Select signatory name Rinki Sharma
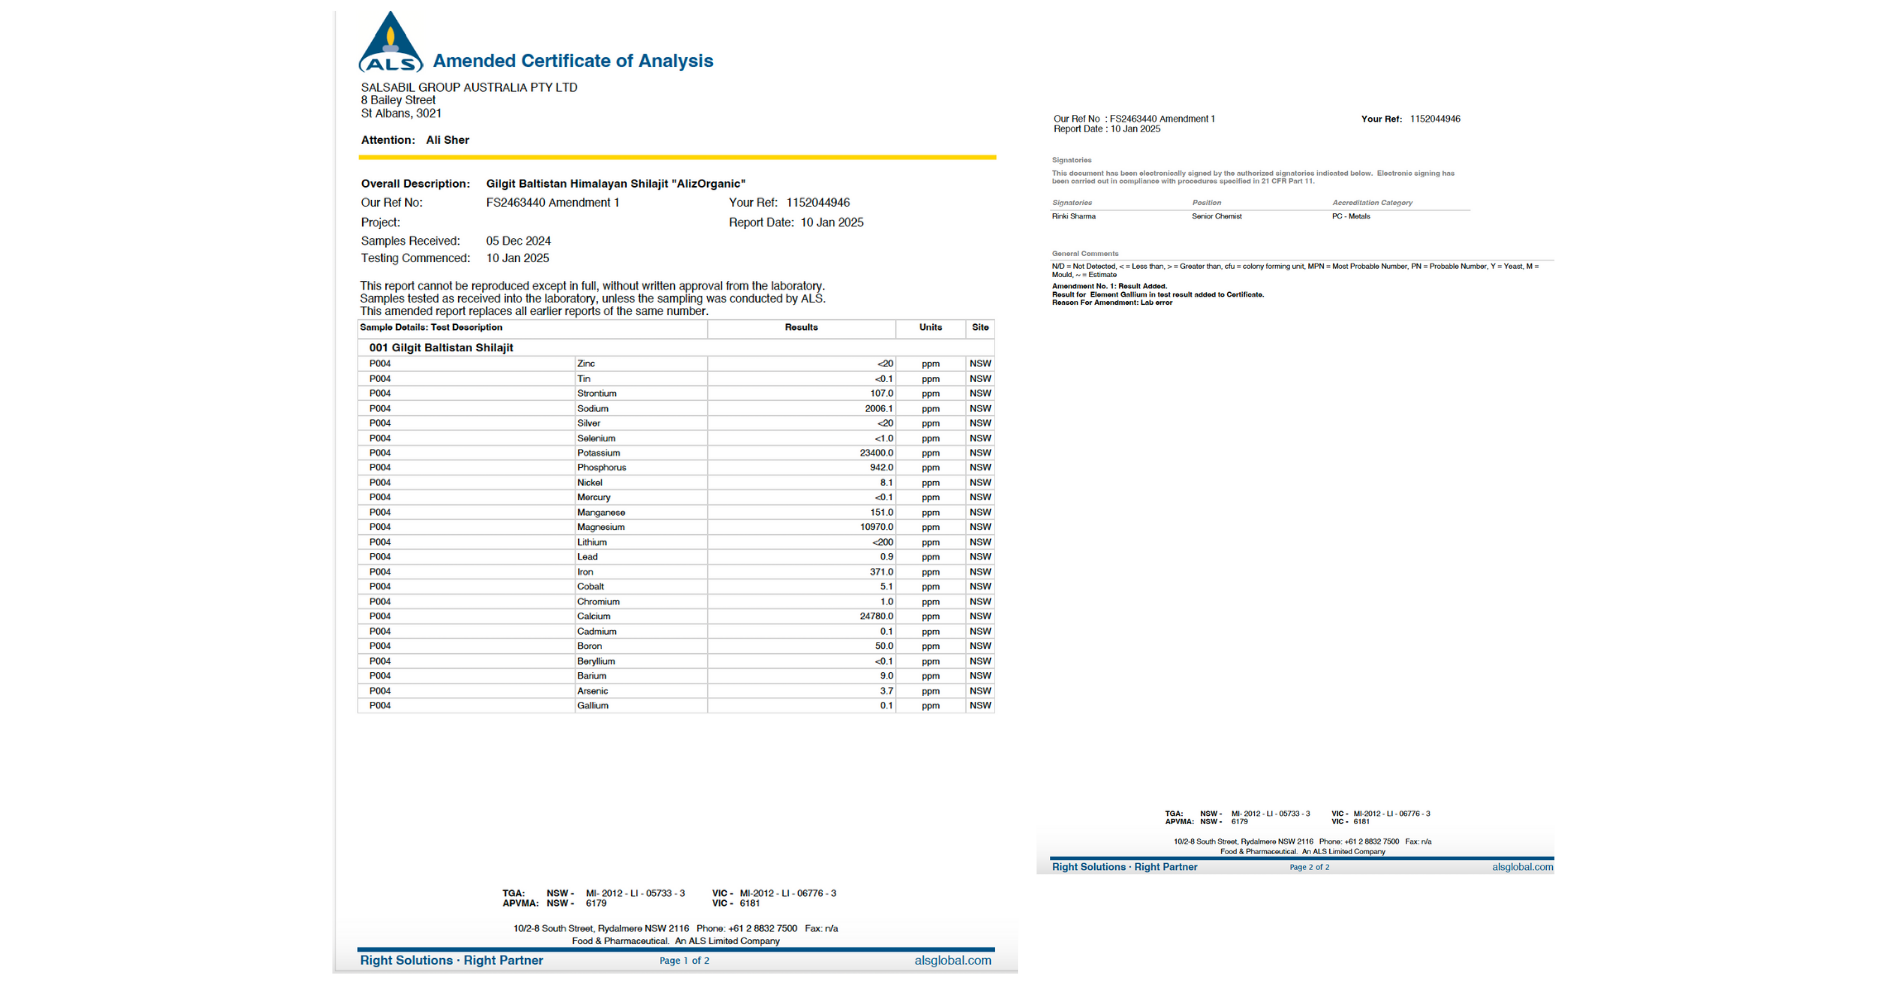Viewport: 1890px width, 985px height. coord(1073,217)
